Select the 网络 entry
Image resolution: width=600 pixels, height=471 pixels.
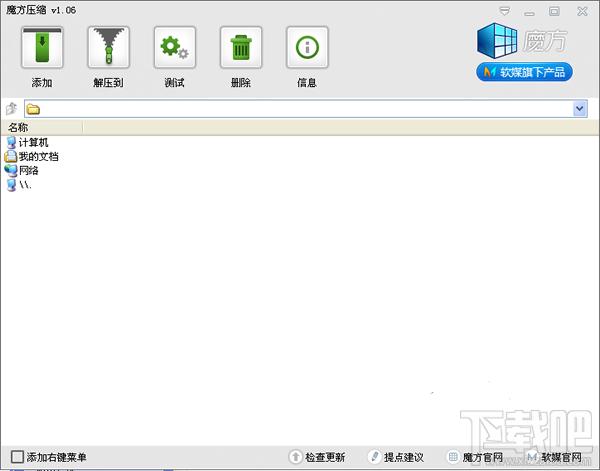click(29, 170)
